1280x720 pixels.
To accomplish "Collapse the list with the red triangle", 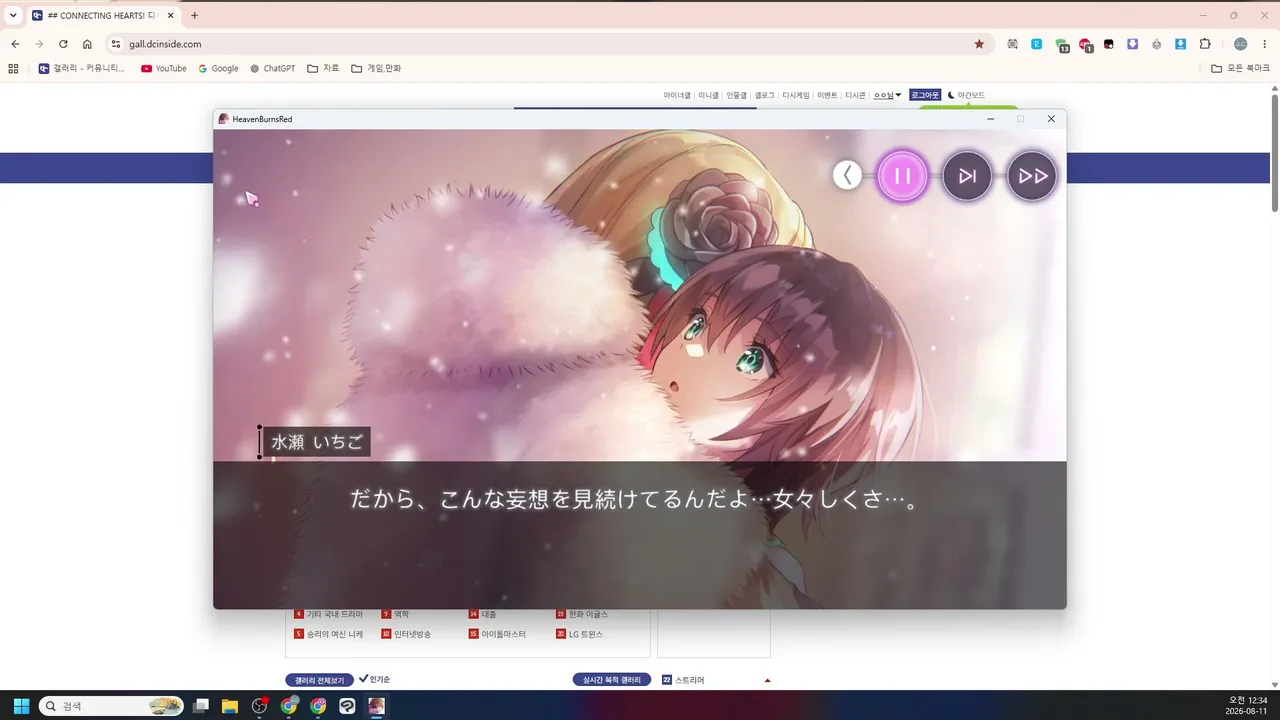I will point(767,680).
